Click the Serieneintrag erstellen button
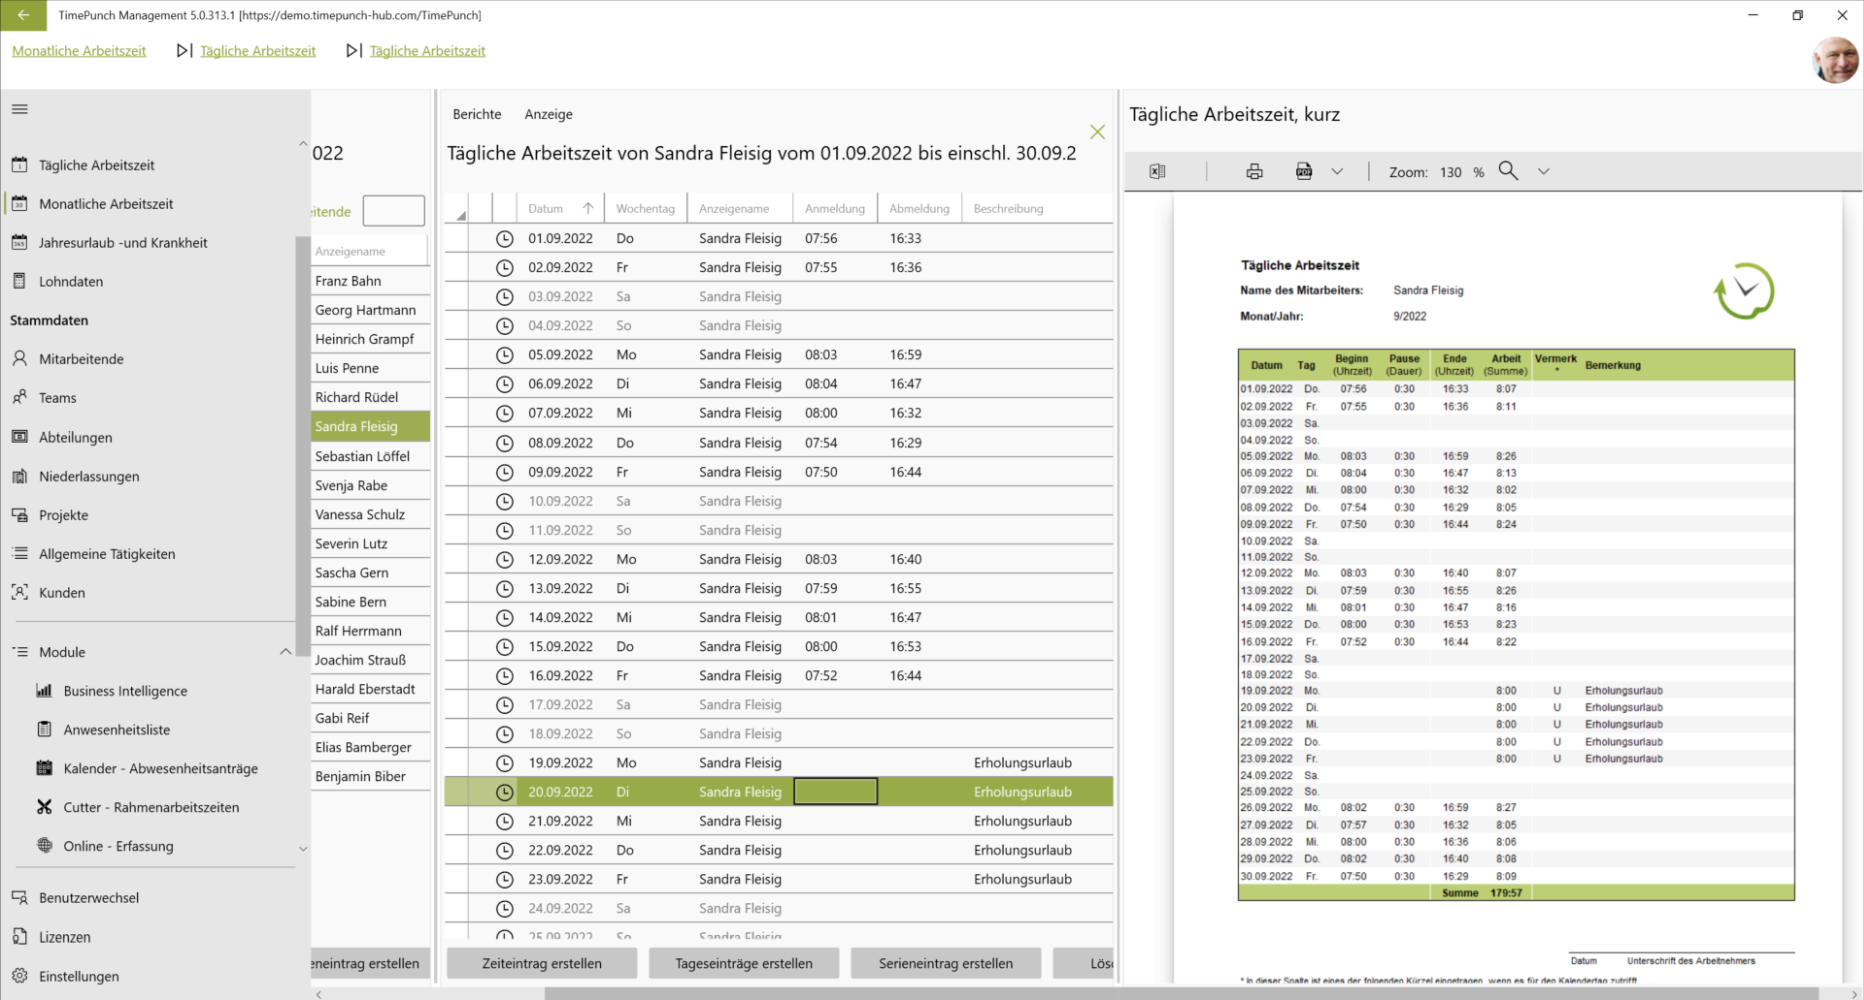This screenshot has height=1000, width=1864. 945,963
